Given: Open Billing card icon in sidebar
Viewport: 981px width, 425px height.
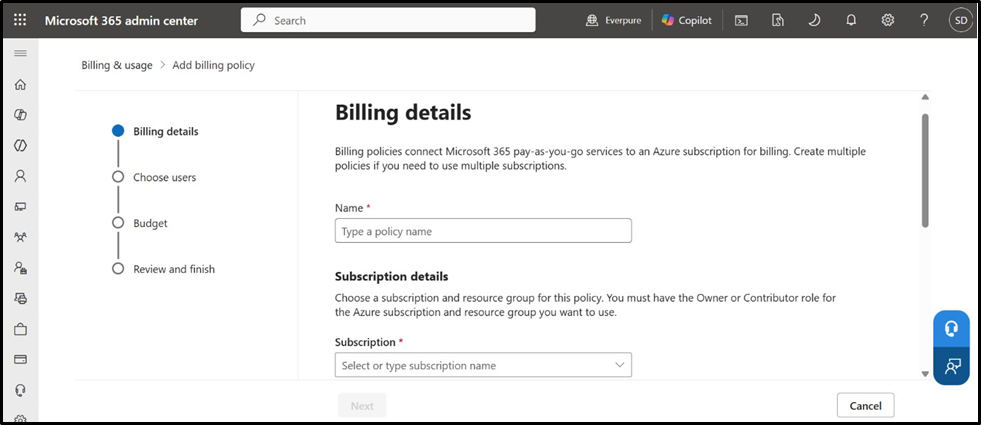Looking at the screenshot, I should click(x=20, y=359).
